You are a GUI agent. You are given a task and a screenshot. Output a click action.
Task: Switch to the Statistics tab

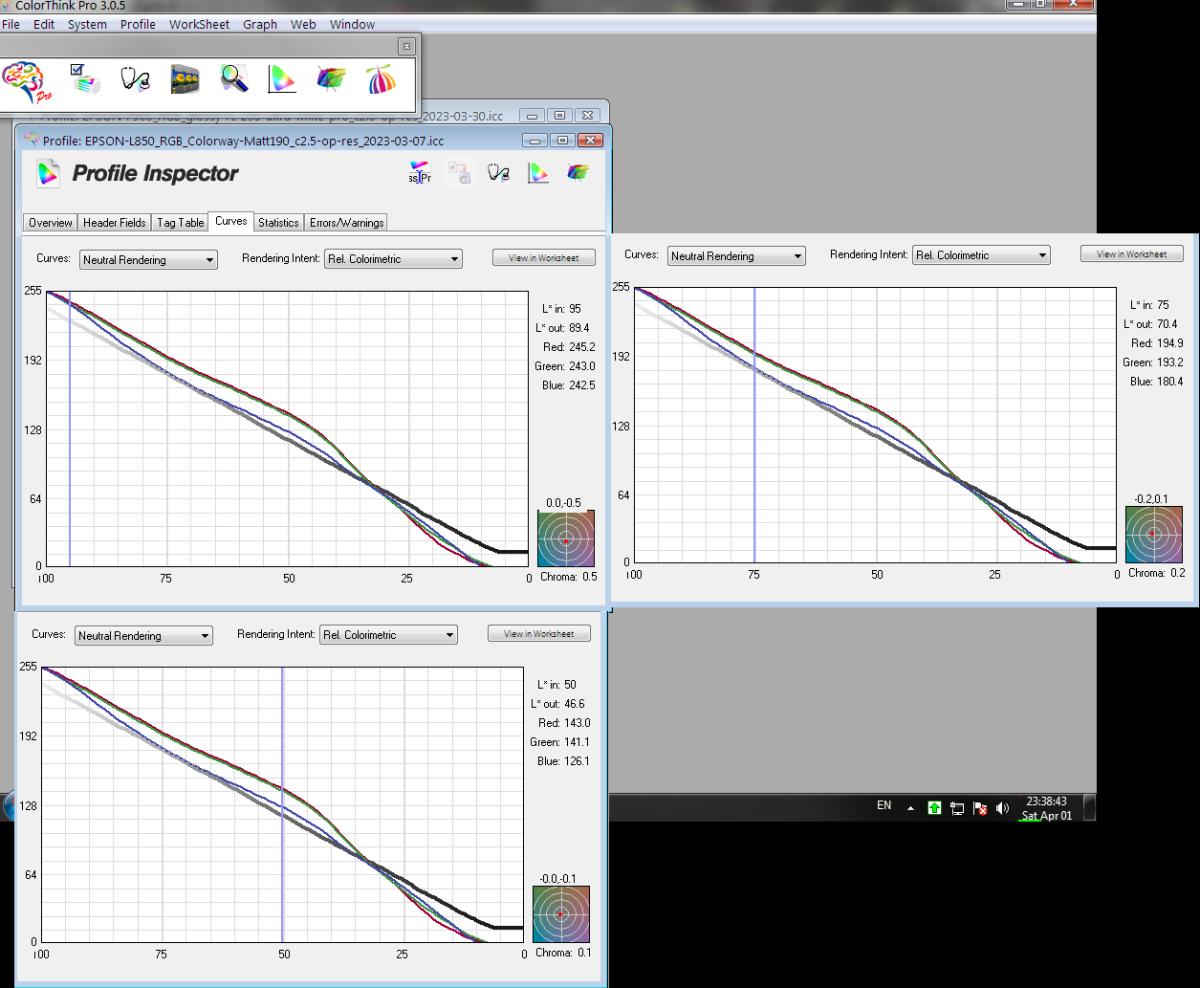[278, 223]
